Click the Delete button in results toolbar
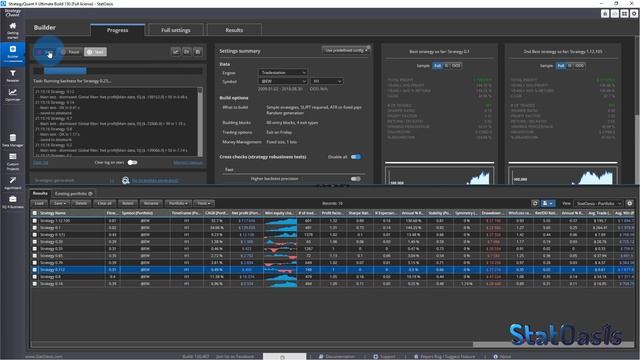 click(x=81, y=203)
